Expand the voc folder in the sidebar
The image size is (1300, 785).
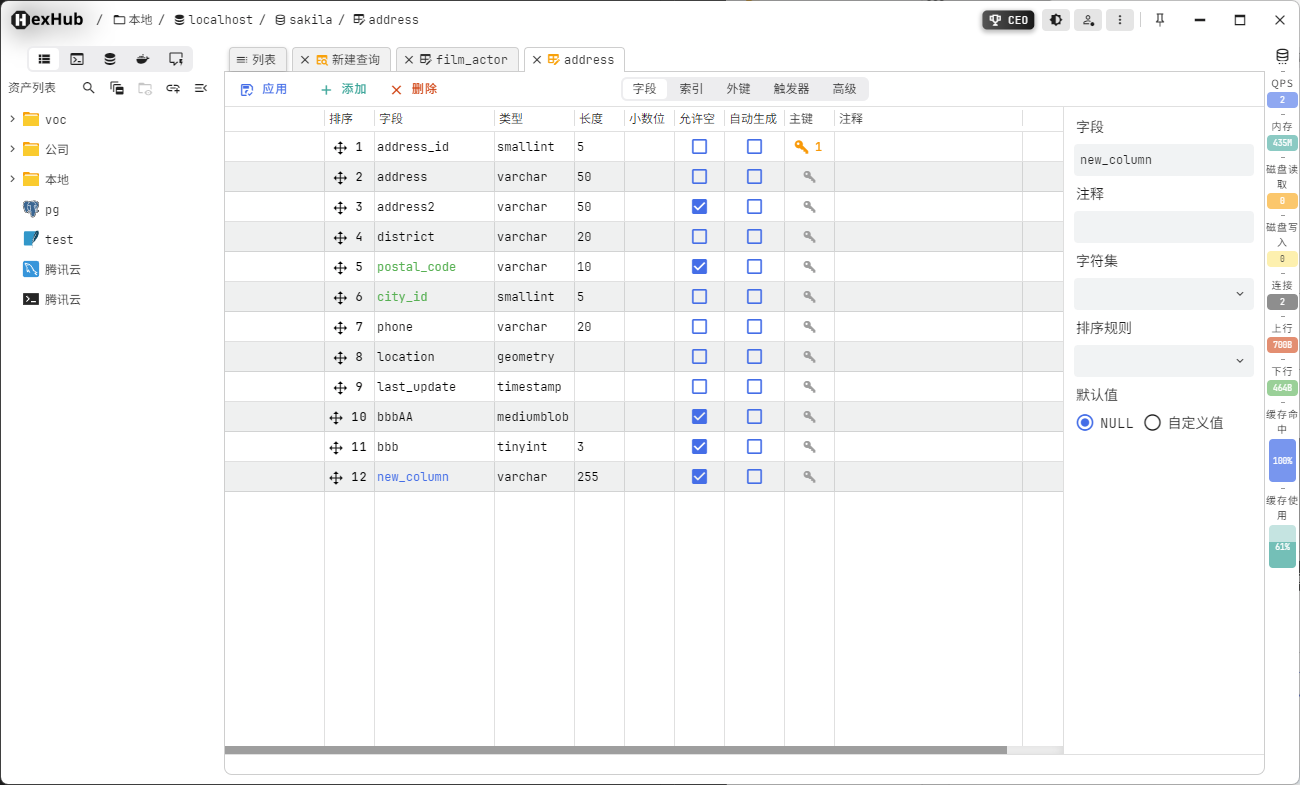(x=14, y=119)
